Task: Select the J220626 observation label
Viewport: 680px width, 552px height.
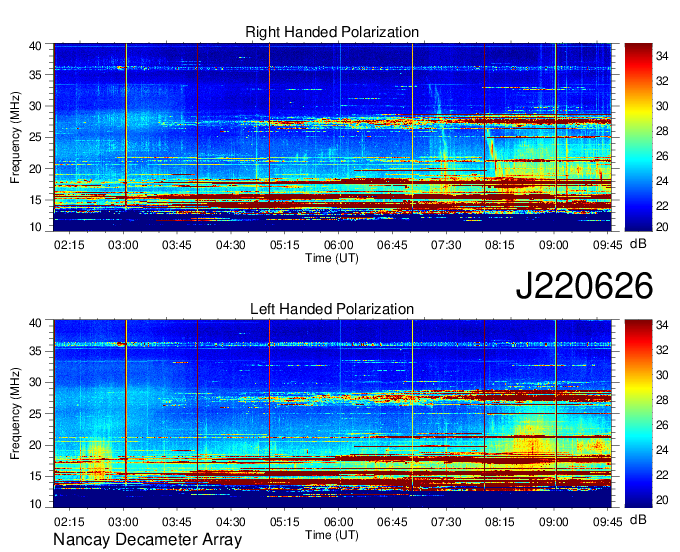Action: [584, 286]
